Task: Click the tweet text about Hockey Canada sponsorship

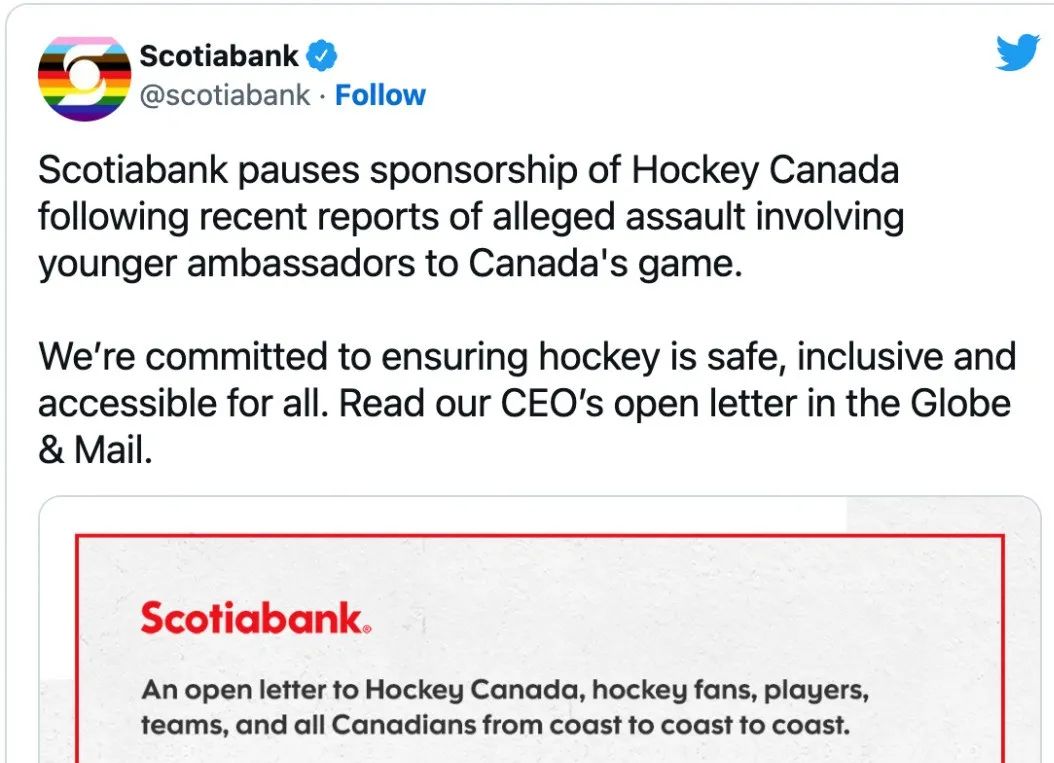Action: [471, 216]
